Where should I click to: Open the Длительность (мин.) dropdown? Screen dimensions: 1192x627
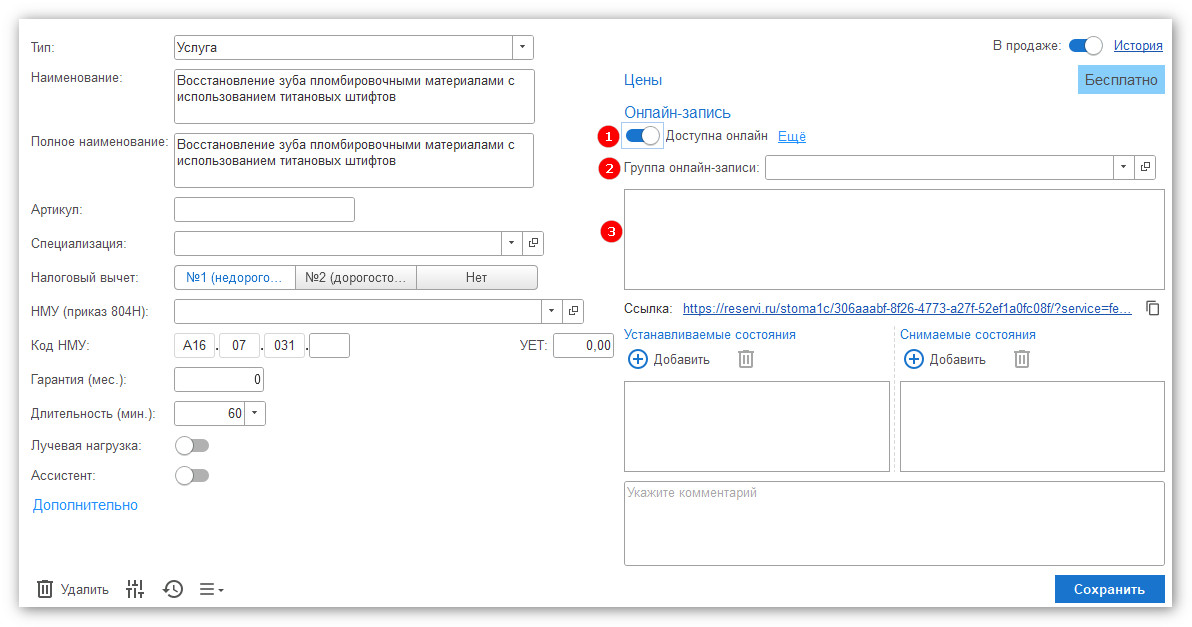pyautogui.click(x=255, y=413)
